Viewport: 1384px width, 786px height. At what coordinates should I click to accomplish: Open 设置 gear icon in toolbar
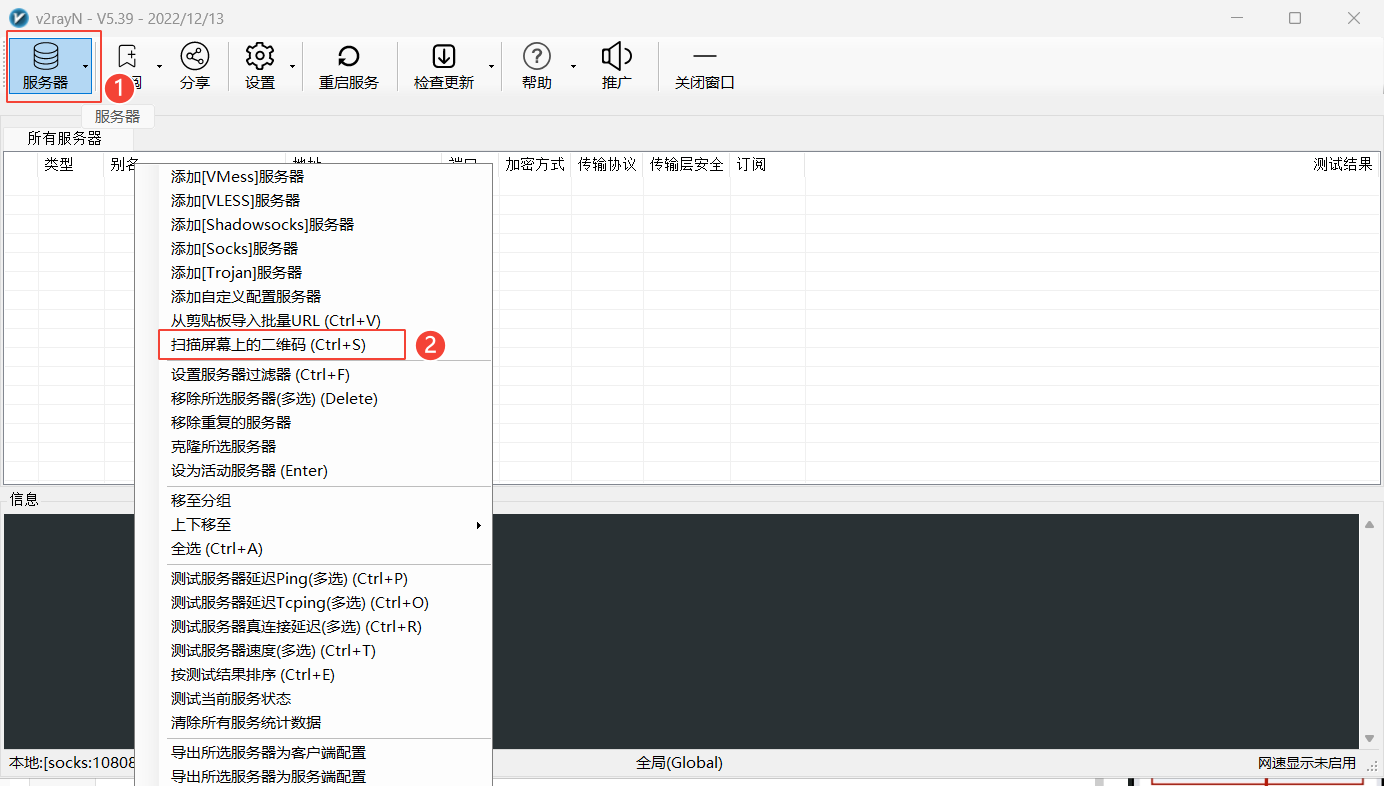click(260, 57)
